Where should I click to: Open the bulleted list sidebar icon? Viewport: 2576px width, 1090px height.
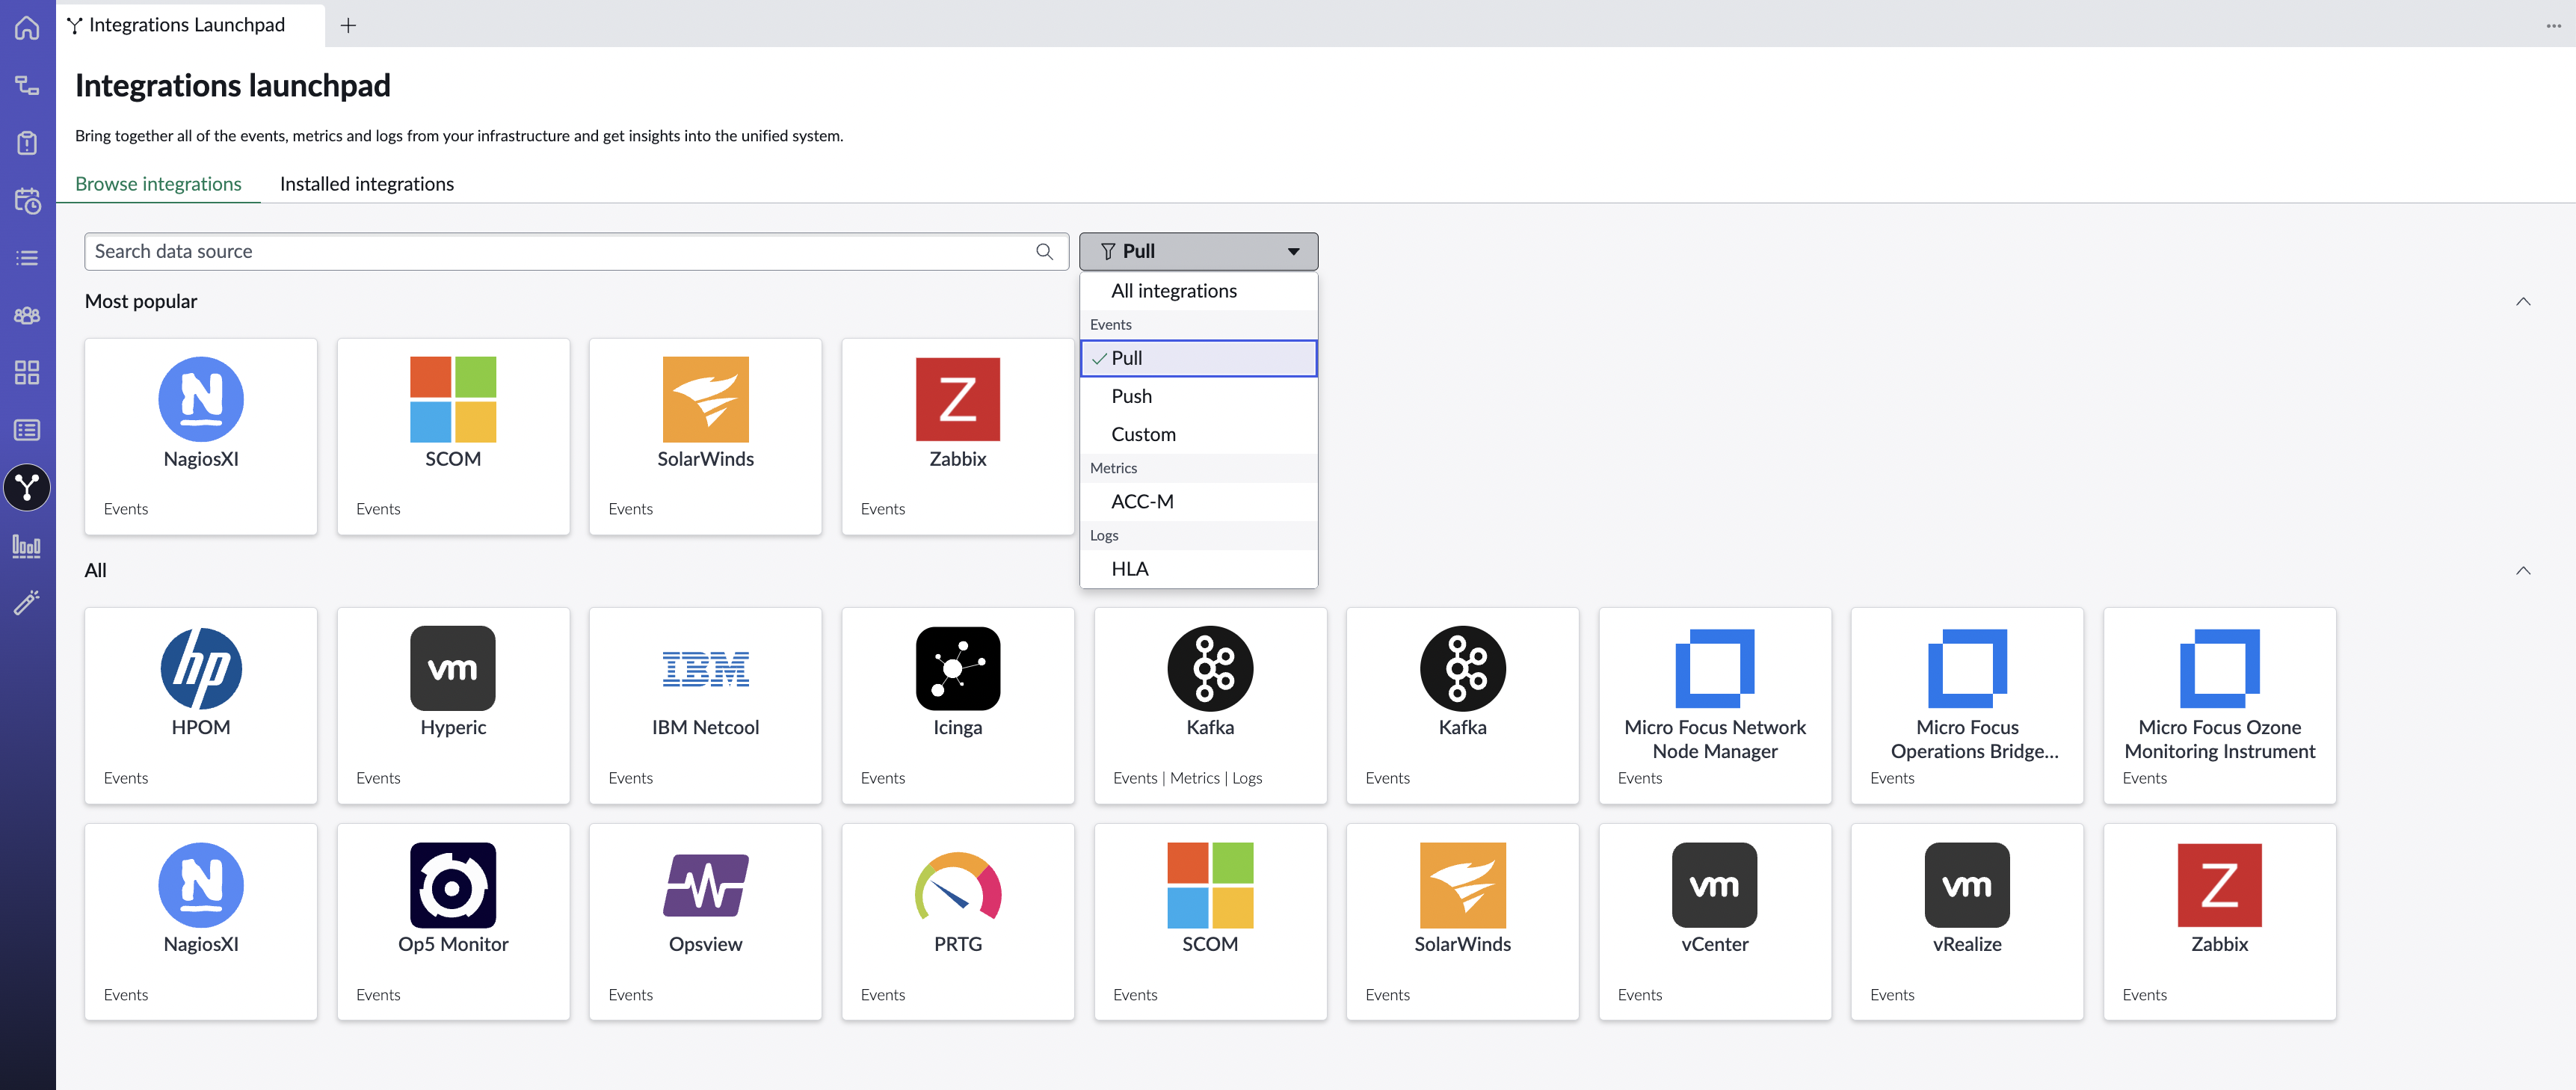tap(27, 258)
